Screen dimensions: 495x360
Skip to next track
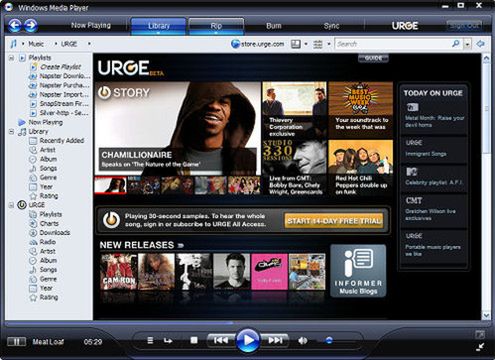click(275, 340)
